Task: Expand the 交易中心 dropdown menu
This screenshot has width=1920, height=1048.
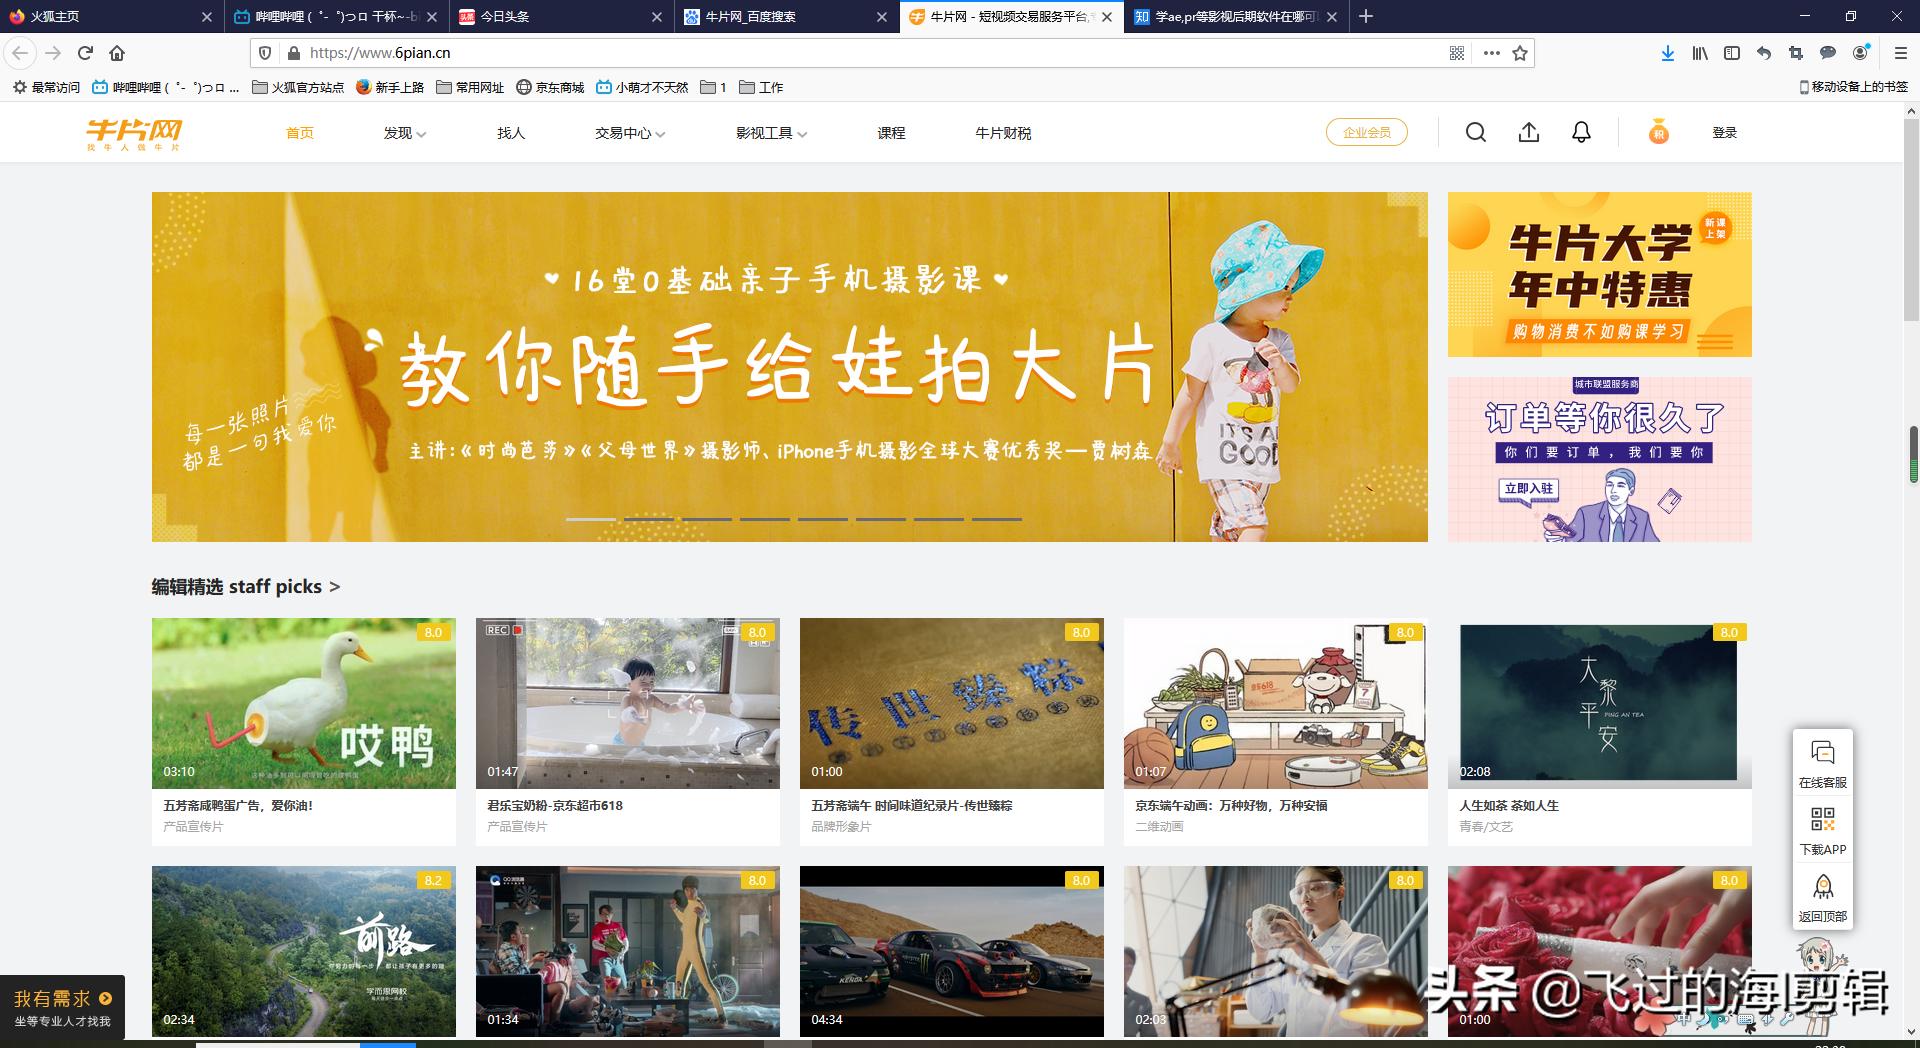Action: click(x=626, y=132)
